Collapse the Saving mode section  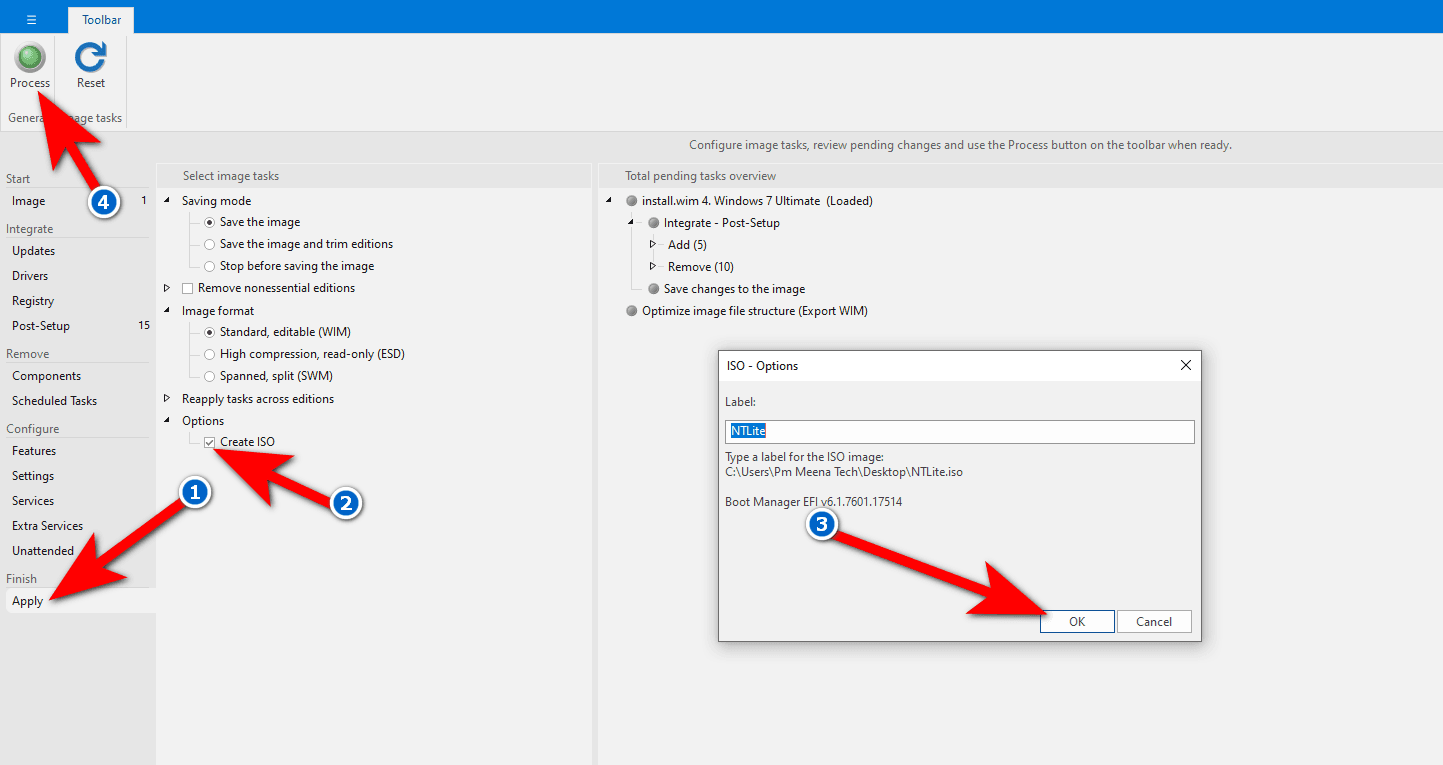pos(167,201)
